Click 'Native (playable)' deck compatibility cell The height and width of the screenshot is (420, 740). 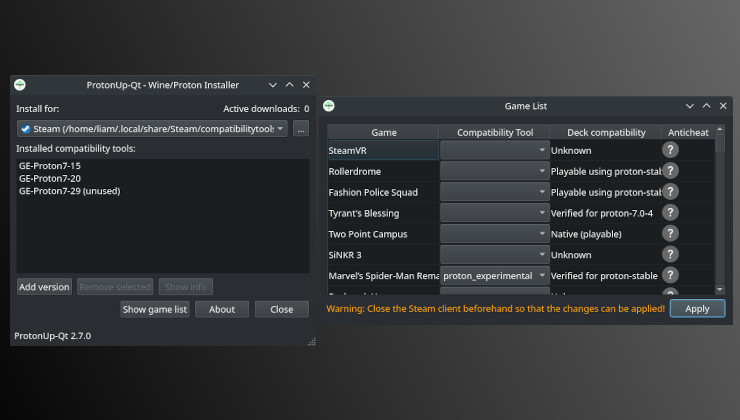(x=605, y=234)
